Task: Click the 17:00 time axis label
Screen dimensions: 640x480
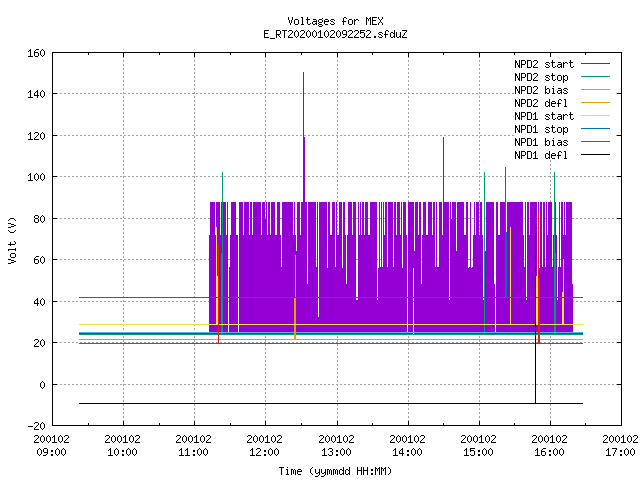Action: 620,452
